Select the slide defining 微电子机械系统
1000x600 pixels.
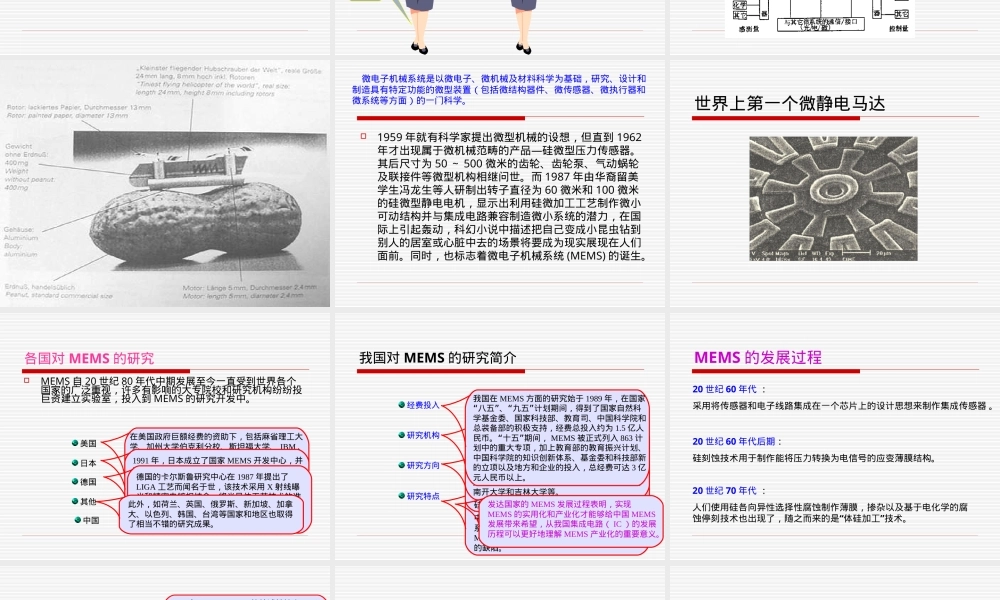click(500, 183)
